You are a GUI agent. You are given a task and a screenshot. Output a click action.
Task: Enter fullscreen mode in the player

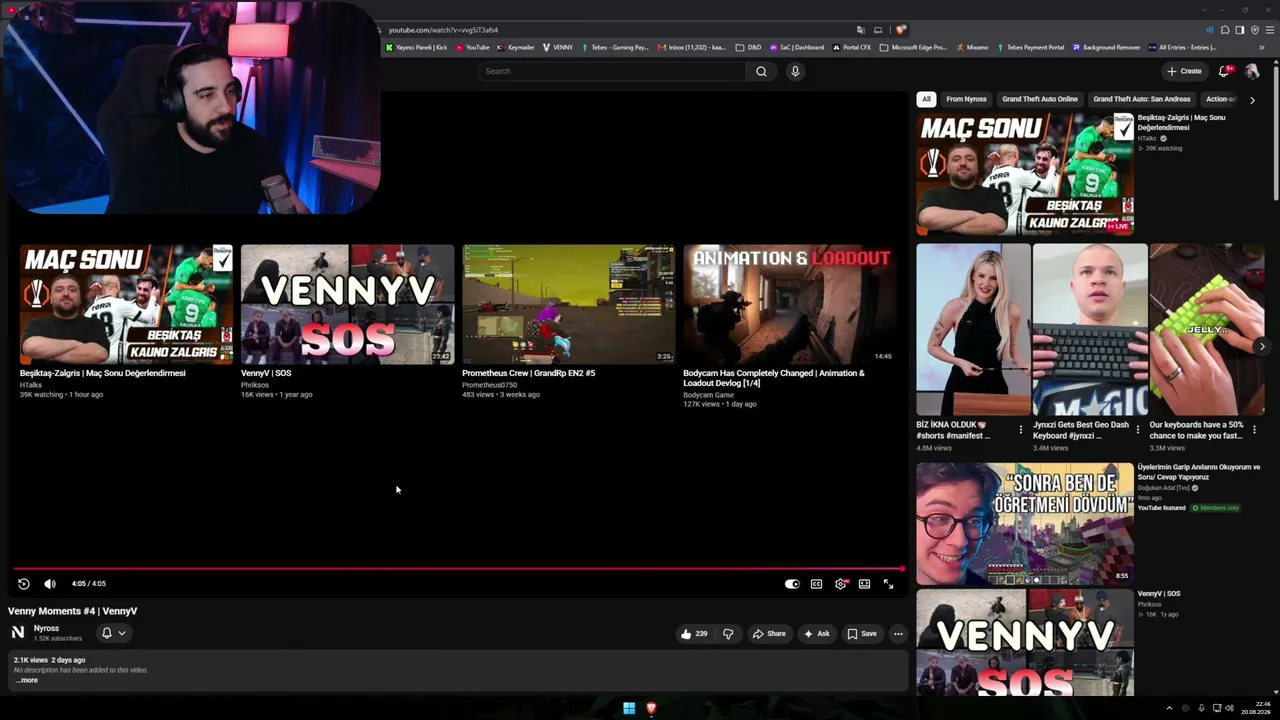click(x=888, y=584)
